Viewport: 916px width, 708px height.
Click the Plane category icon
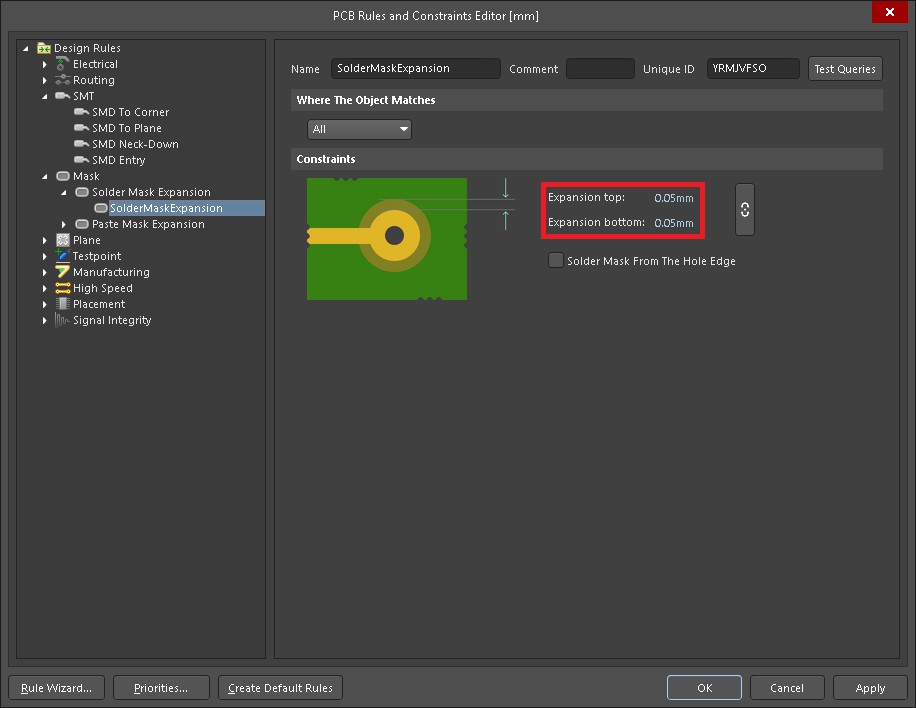(x=63, y=240)
